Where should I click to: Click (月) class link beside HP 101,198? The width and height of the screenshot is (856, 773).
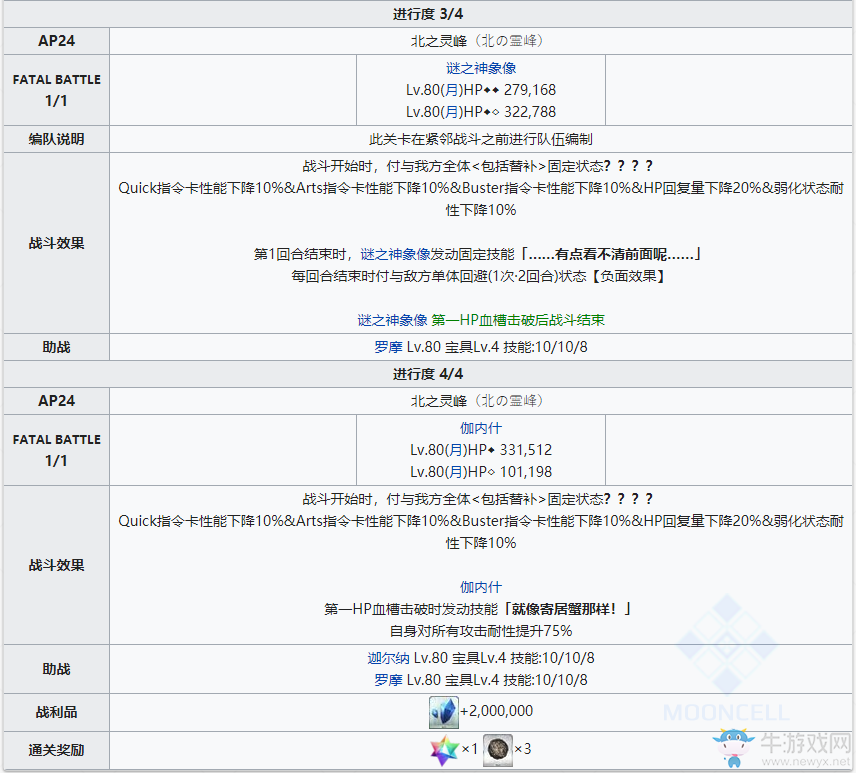(x=456, y=472)
